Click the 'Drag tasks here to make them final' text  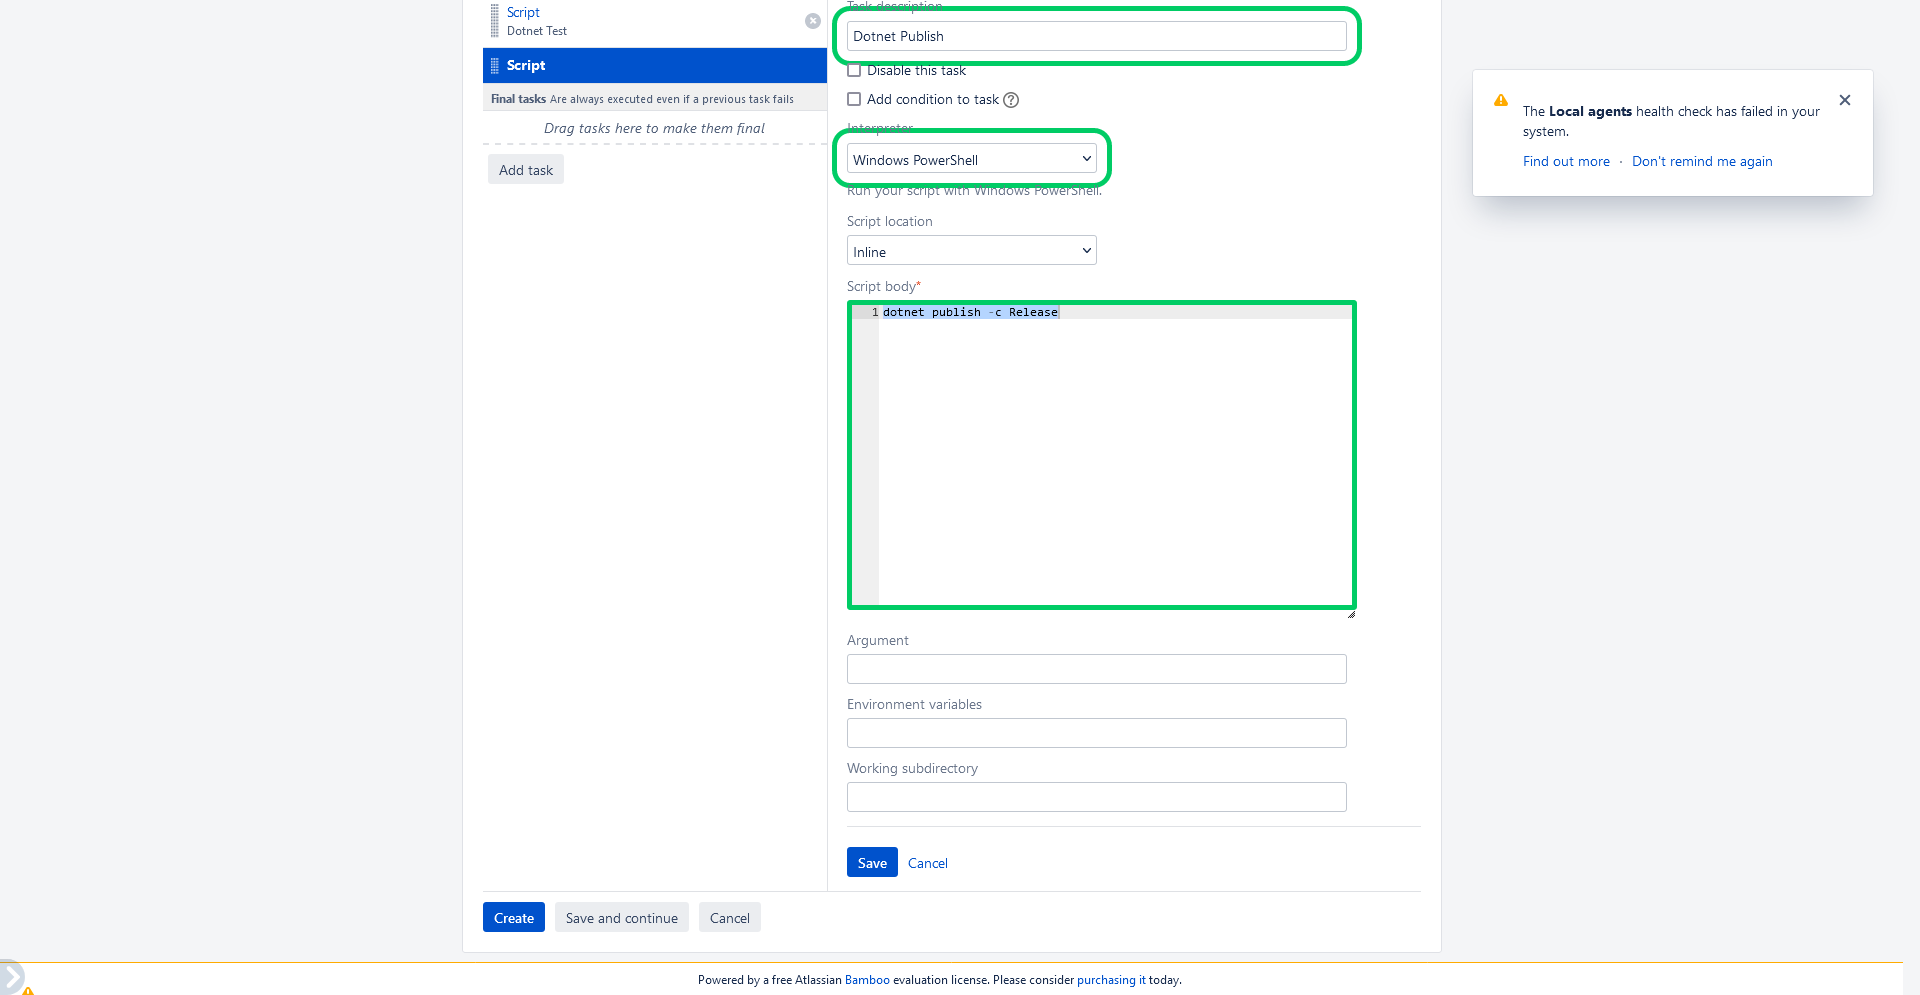coord(654,129)
